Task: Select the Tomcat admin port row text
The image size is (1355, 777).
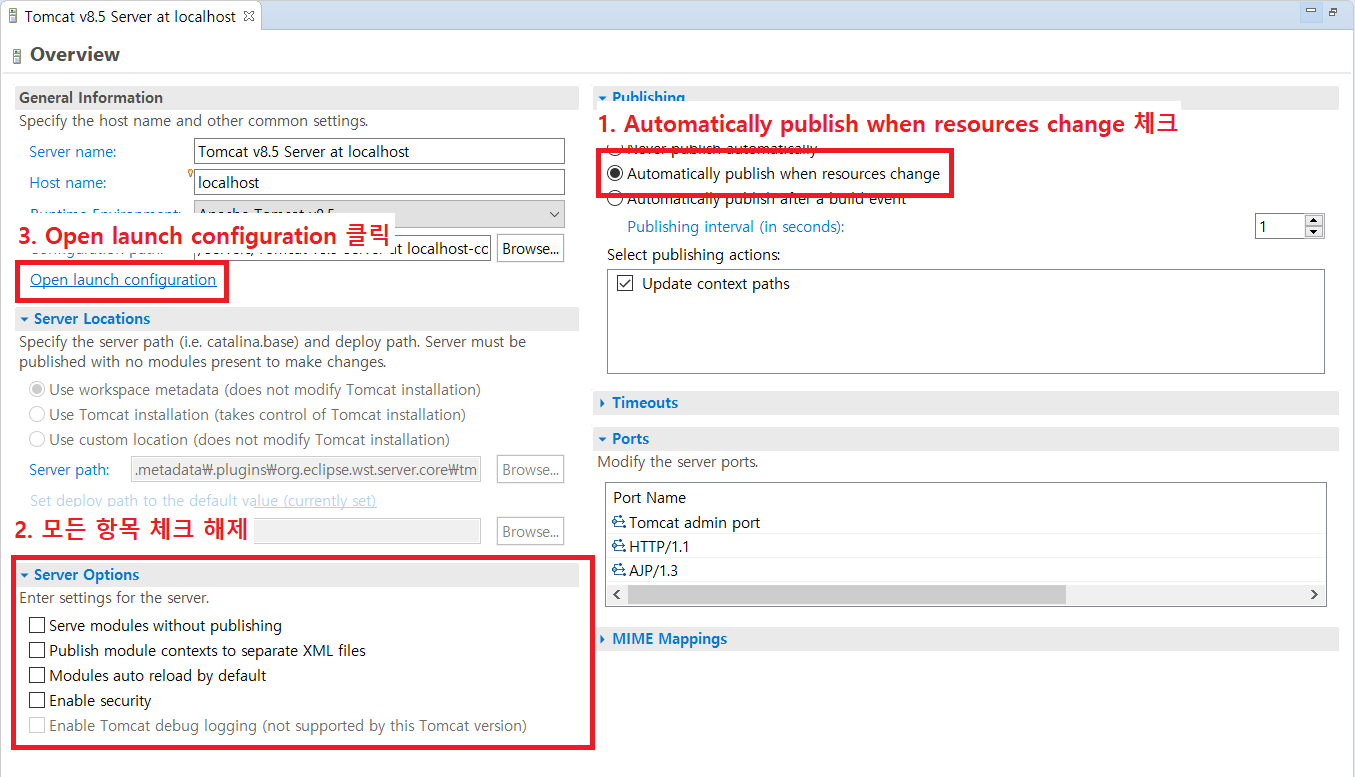Action: (x=695, y=522)
